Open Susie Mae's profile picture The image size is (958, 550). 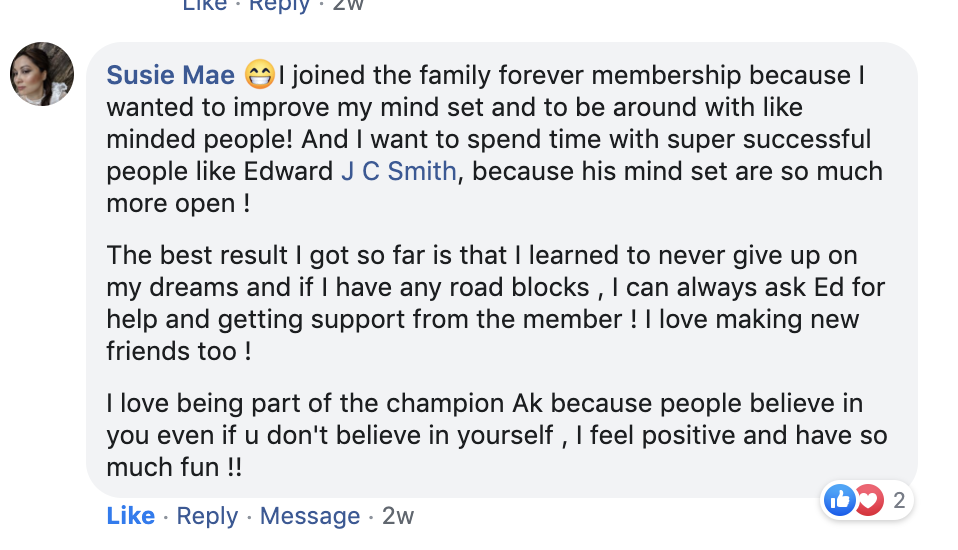(x=41, y=74)
